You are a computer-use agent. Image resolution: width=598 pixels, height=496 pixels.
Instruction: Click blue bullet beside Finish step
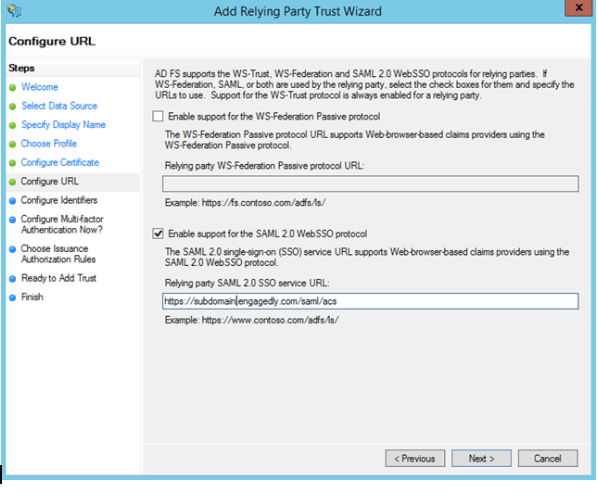(13, 298)
